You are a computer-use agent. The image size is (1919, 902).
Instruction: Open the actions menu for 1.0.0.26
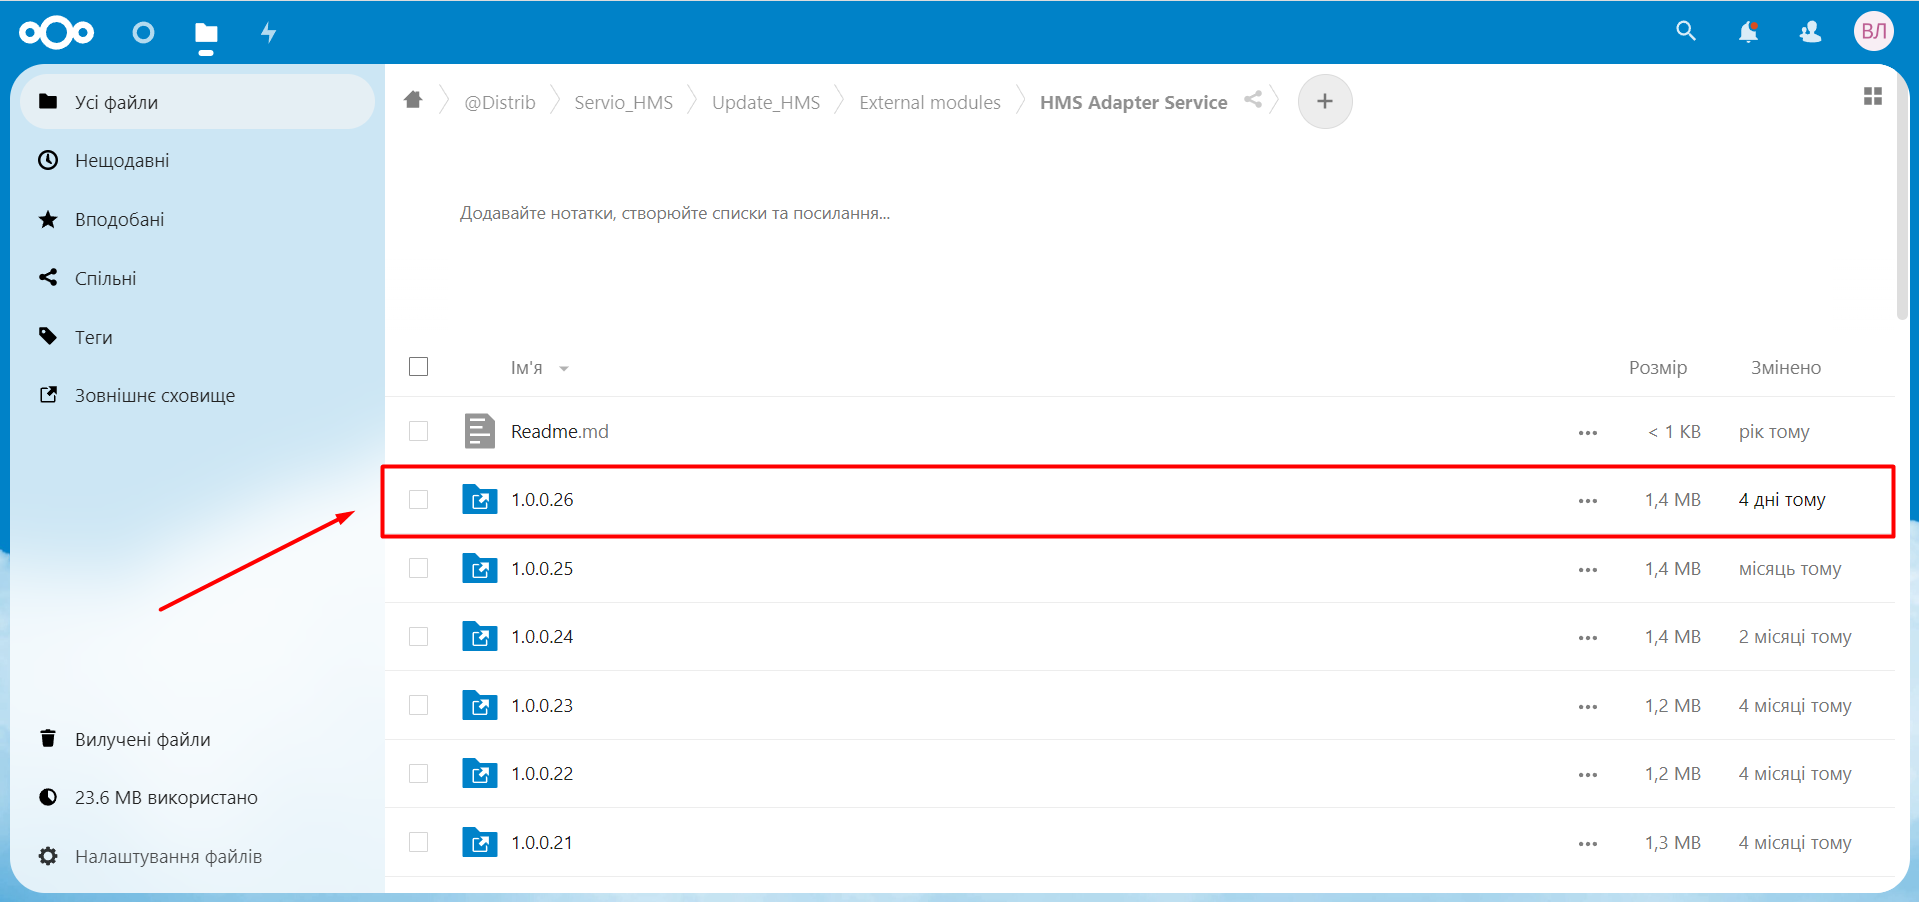(1587, 501)
